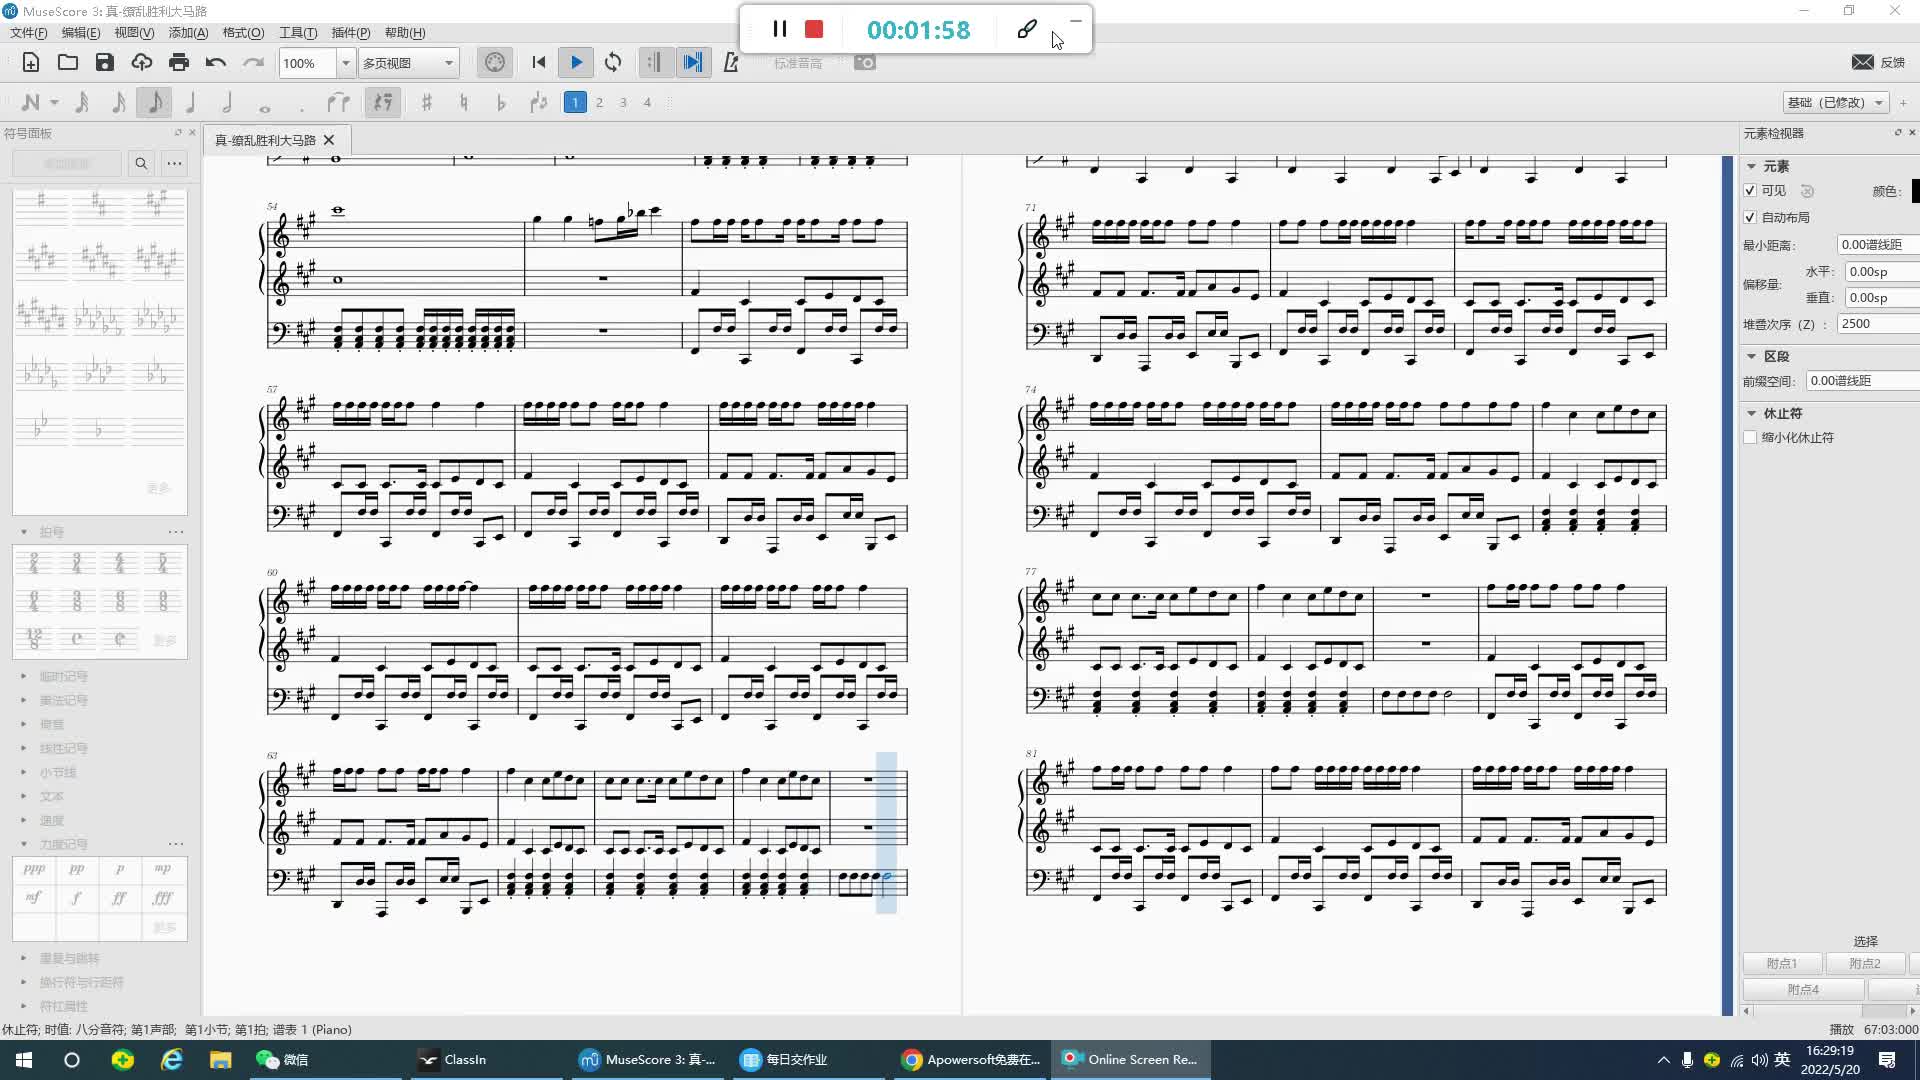This screenshot has width=1920, height=1080.
Task: Select quarter note duration
Action: coord(190,102)
